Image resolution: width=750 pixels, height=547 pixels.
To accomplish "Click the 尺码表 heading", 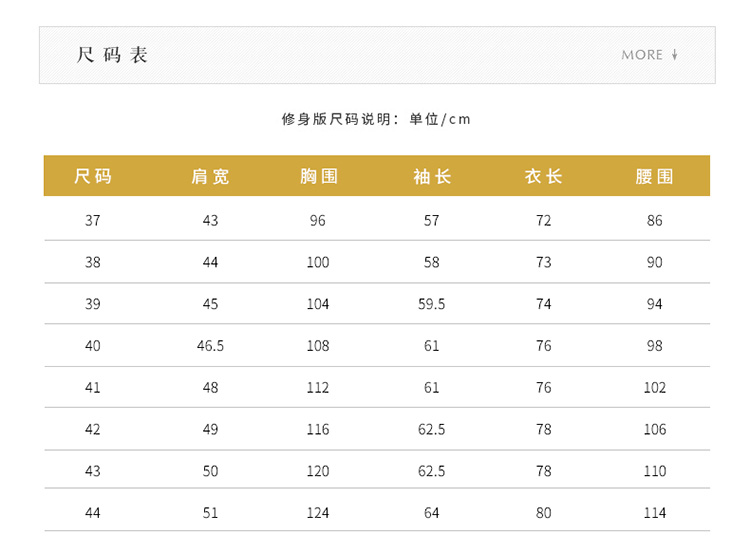I will 112,55.
